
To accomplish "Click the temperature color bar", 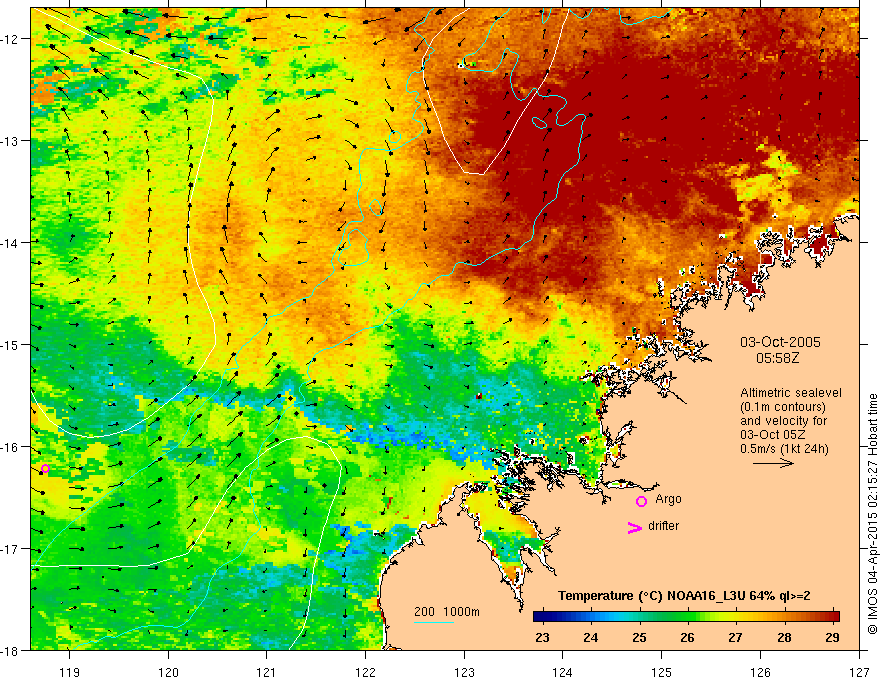I will point(686,616).
